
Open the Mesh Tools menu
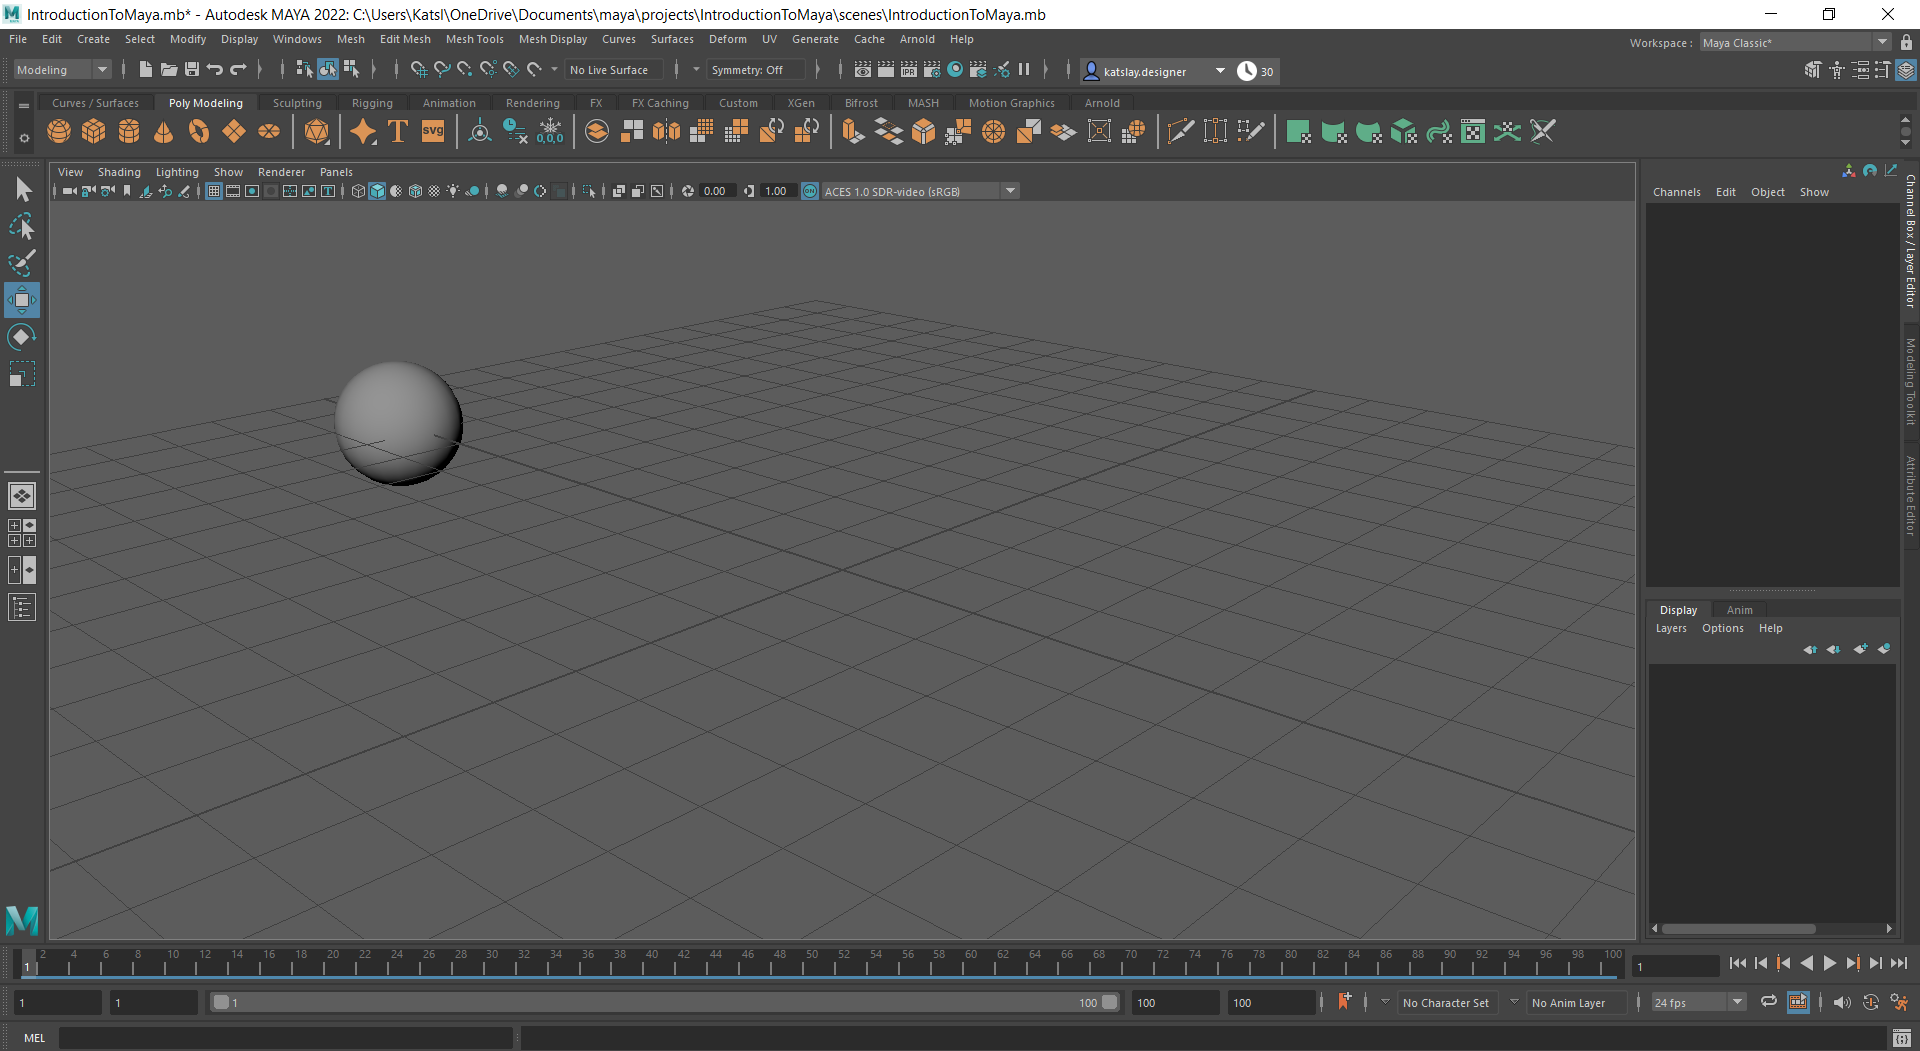tap(474, 39)
